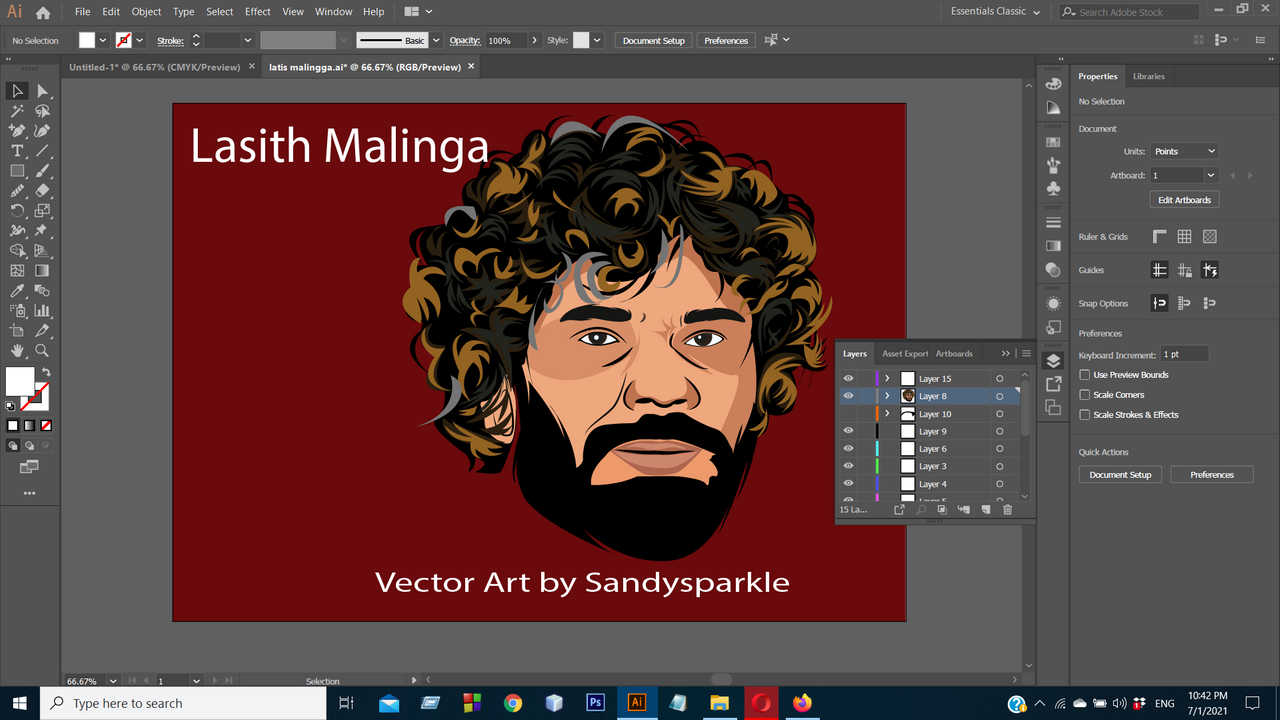Select the Line Segment tool
This screenshot has width=1280, height=720.
pyautogui.click(x=42, y=151)
